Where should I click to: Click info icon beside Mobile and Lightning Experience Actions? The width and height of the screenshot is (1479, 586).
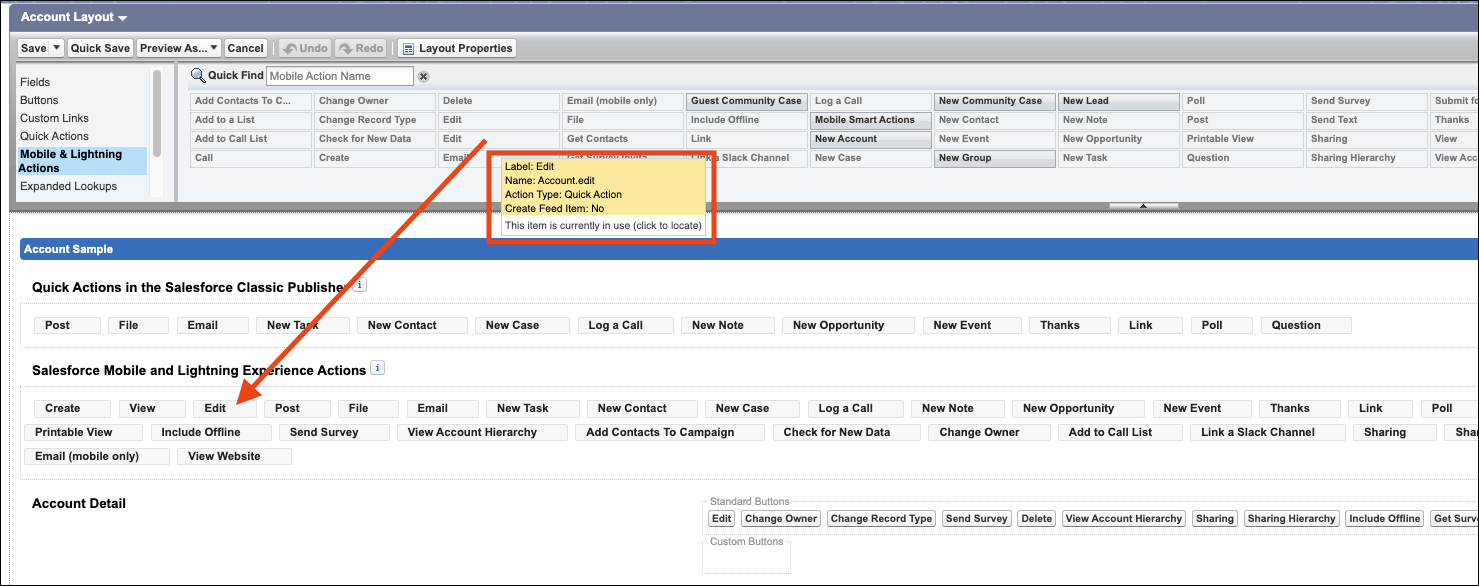click(377, 368)
